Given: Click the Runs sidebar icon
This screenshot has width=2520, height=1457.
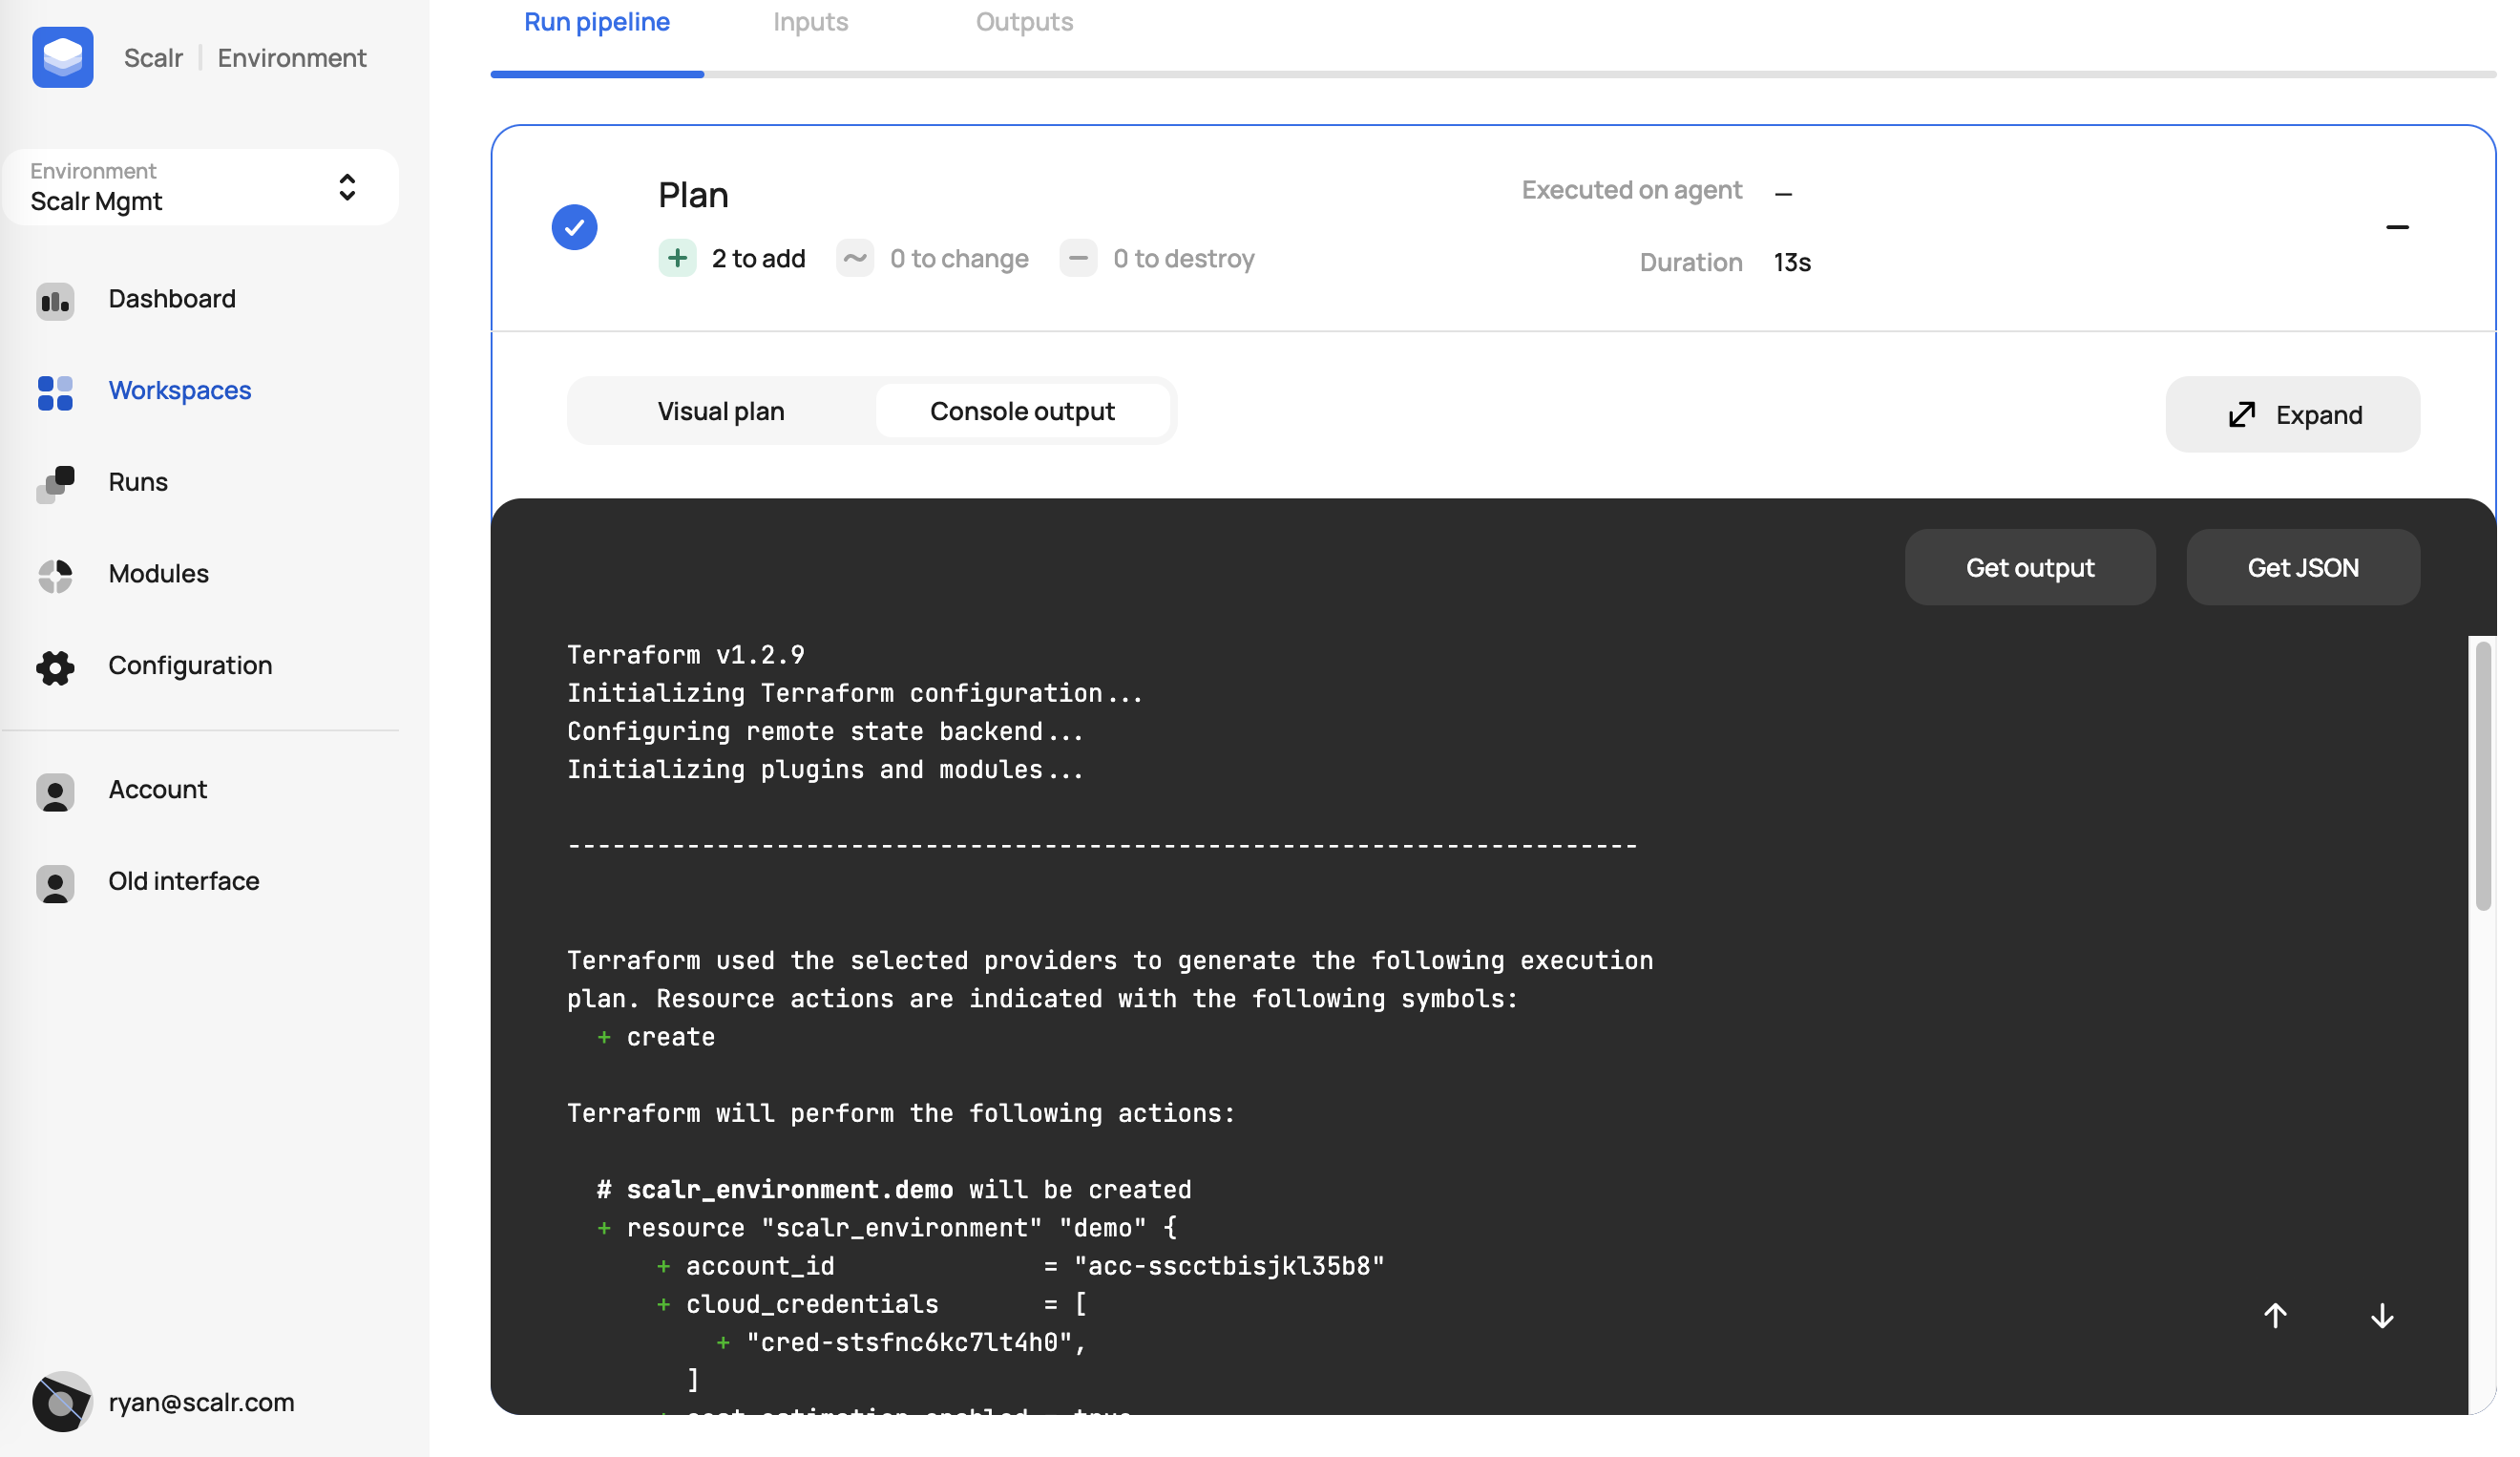Looking at the screenshot, I should click(x=55, y=483).
